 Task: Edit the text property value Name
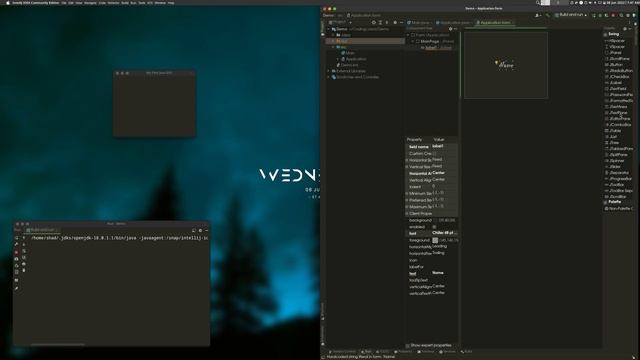coord(444,273)
